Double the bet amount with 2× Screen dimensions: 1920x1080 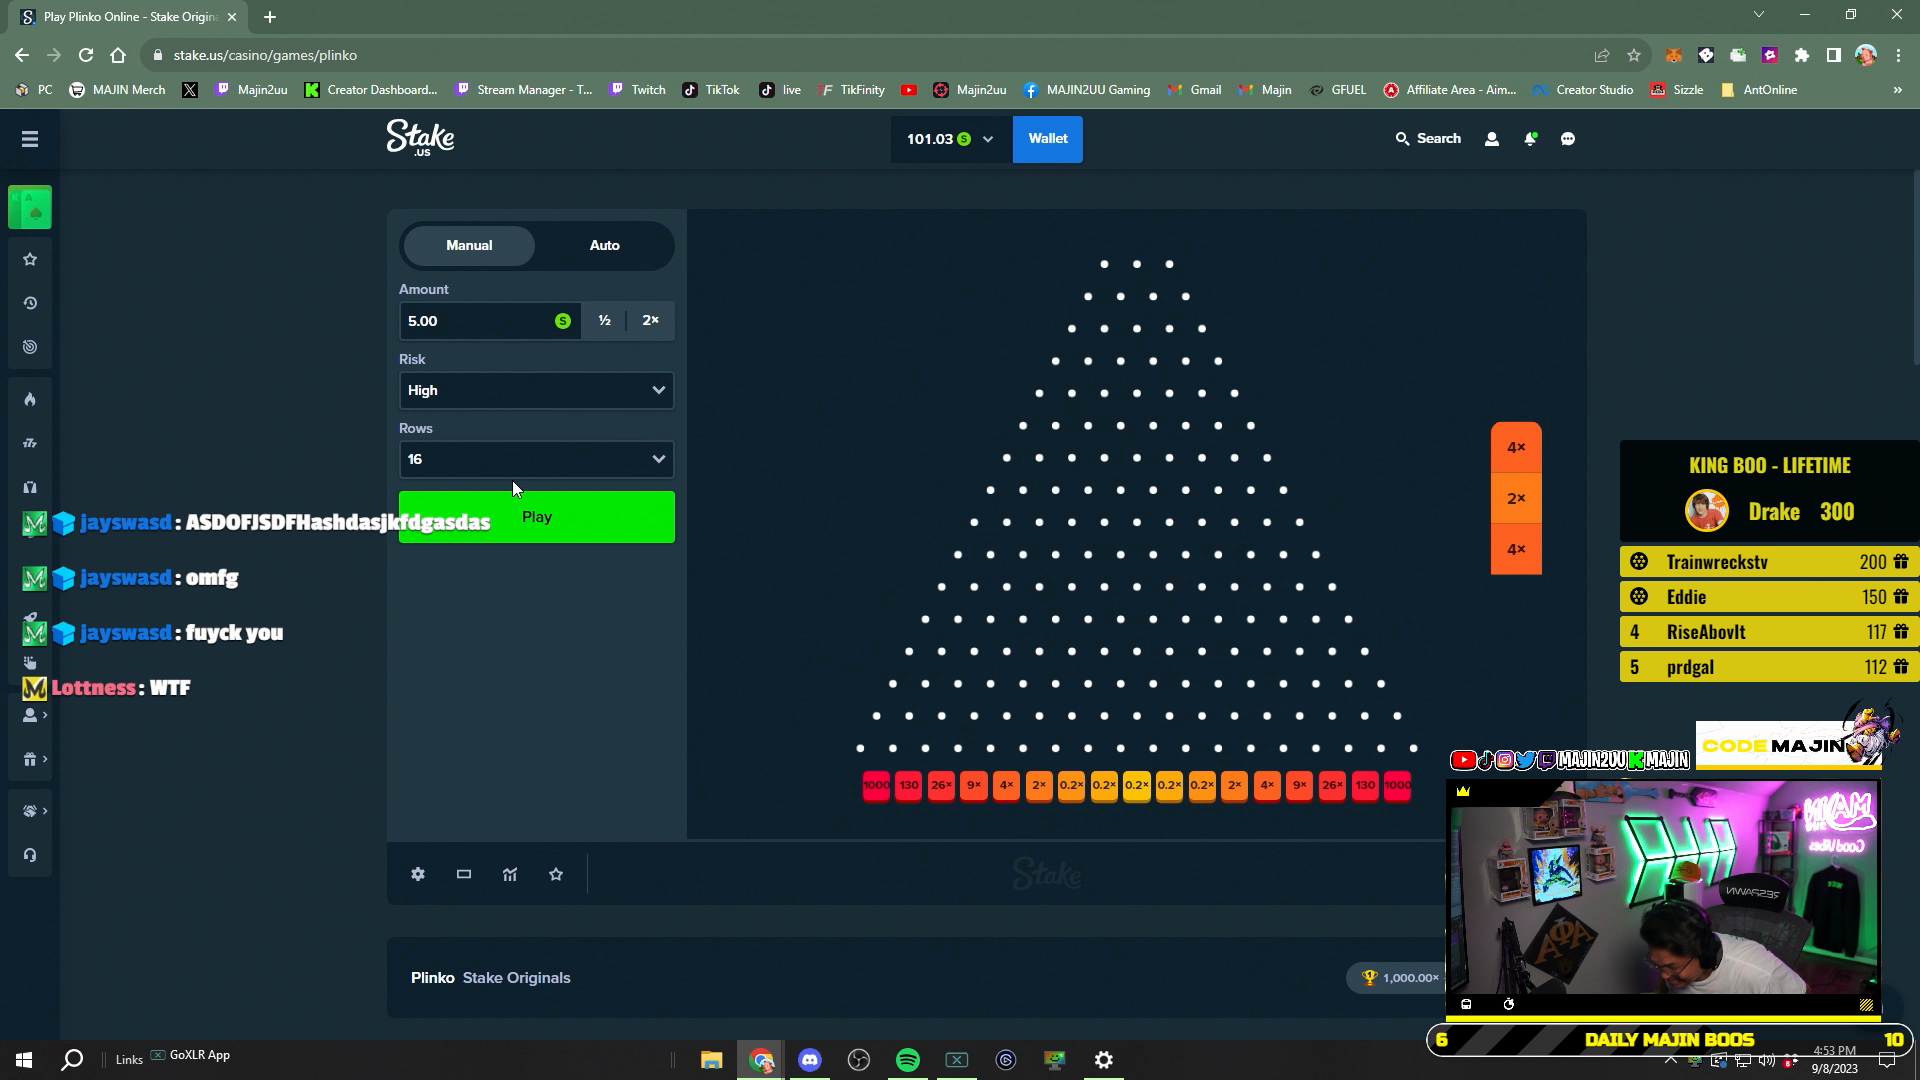pos(651,321)
